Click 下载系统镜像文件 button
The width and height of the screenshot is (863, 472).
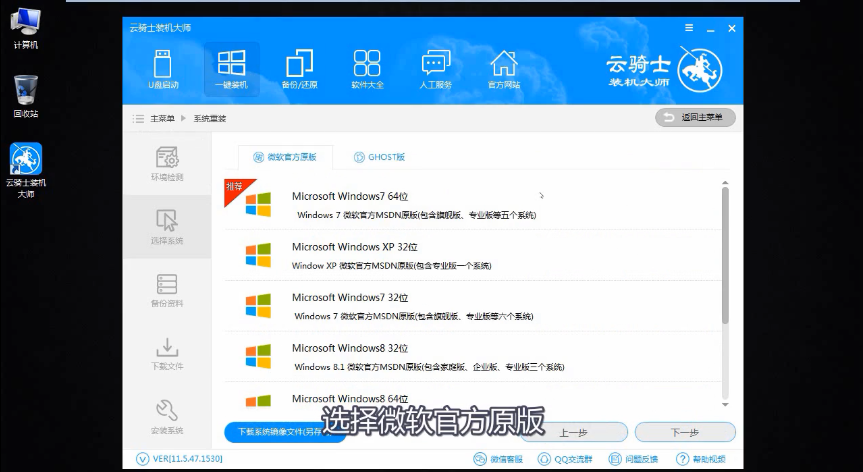tap(285, 432)
